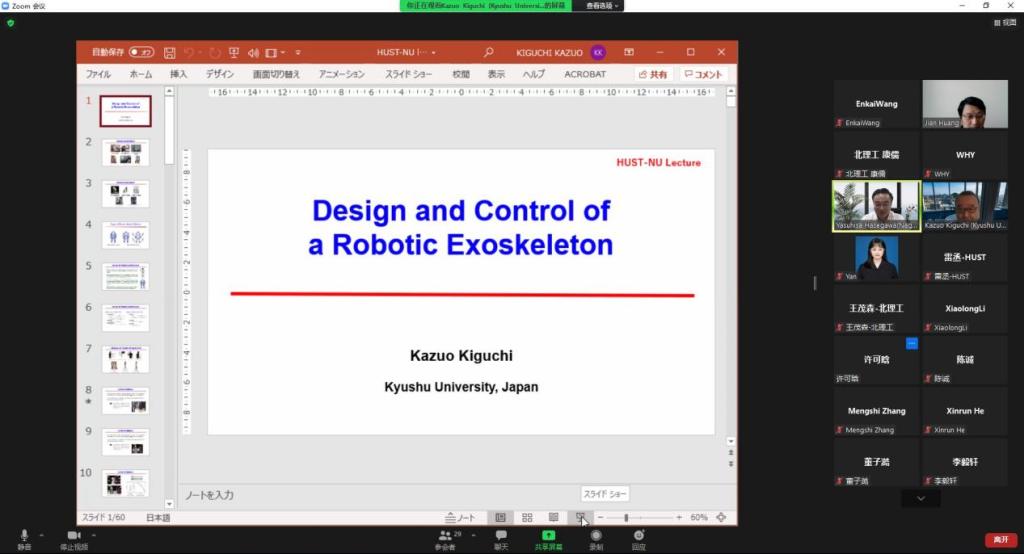Mute microphone in Zoom toolbar
Screen dimensions: 1024x554
point(24,536)
